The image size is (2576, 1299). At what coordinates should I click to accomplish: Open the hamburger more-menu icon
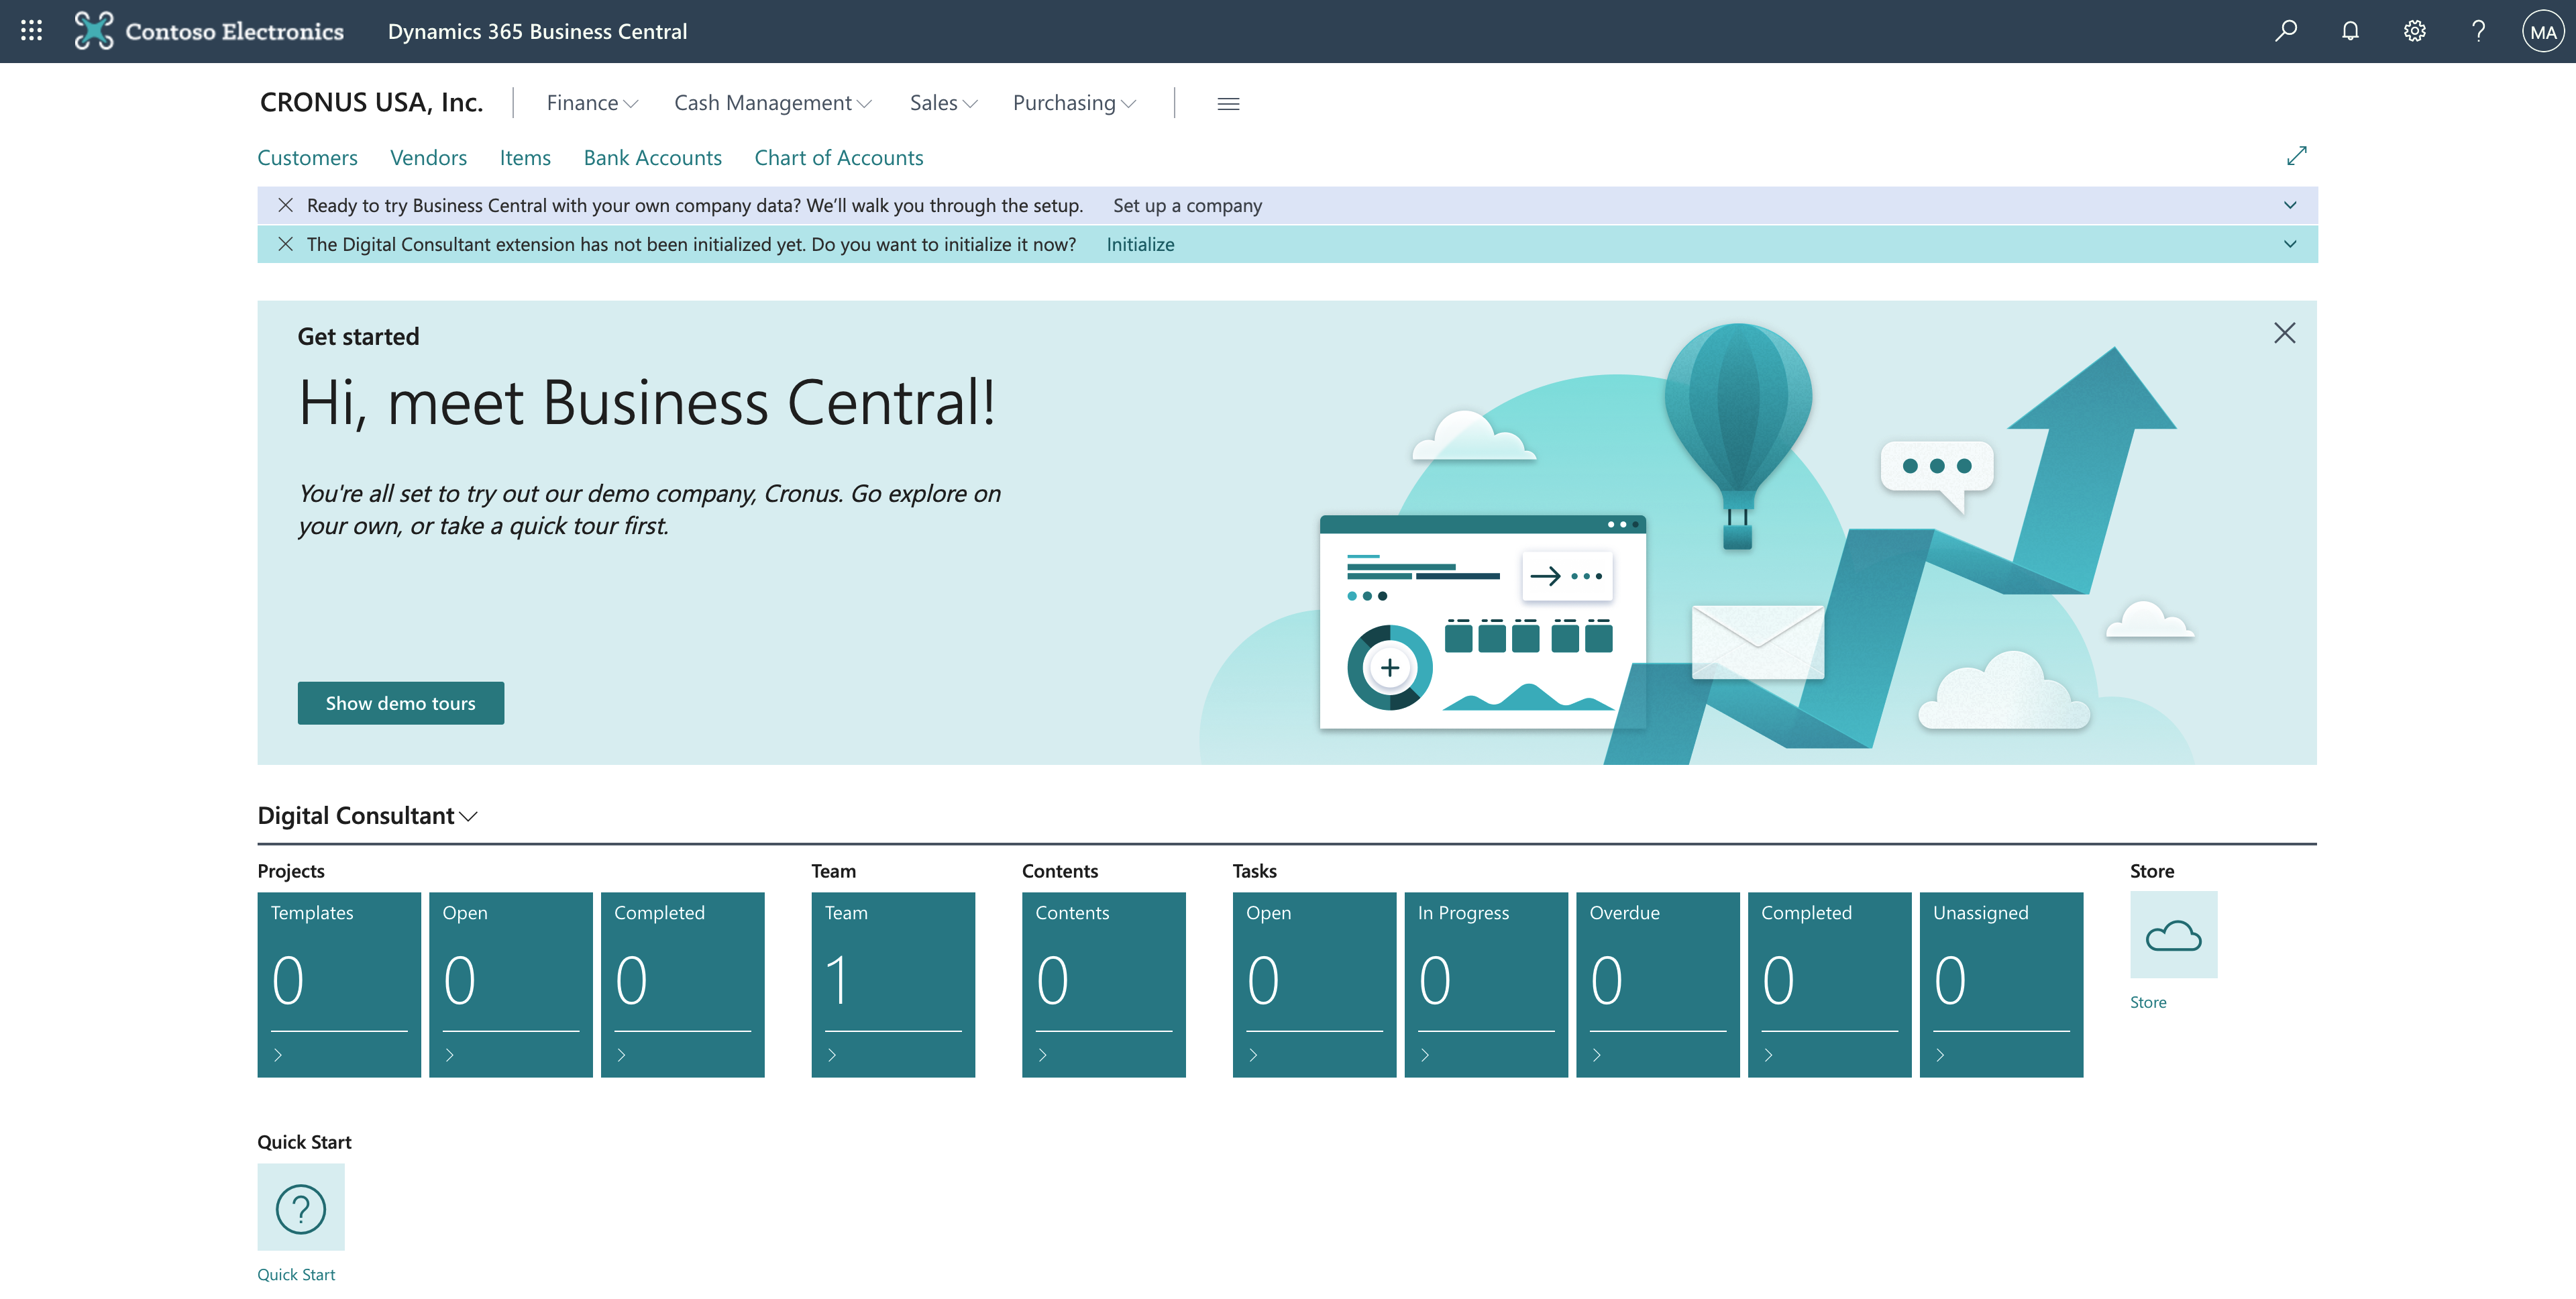click(1228, 104)
